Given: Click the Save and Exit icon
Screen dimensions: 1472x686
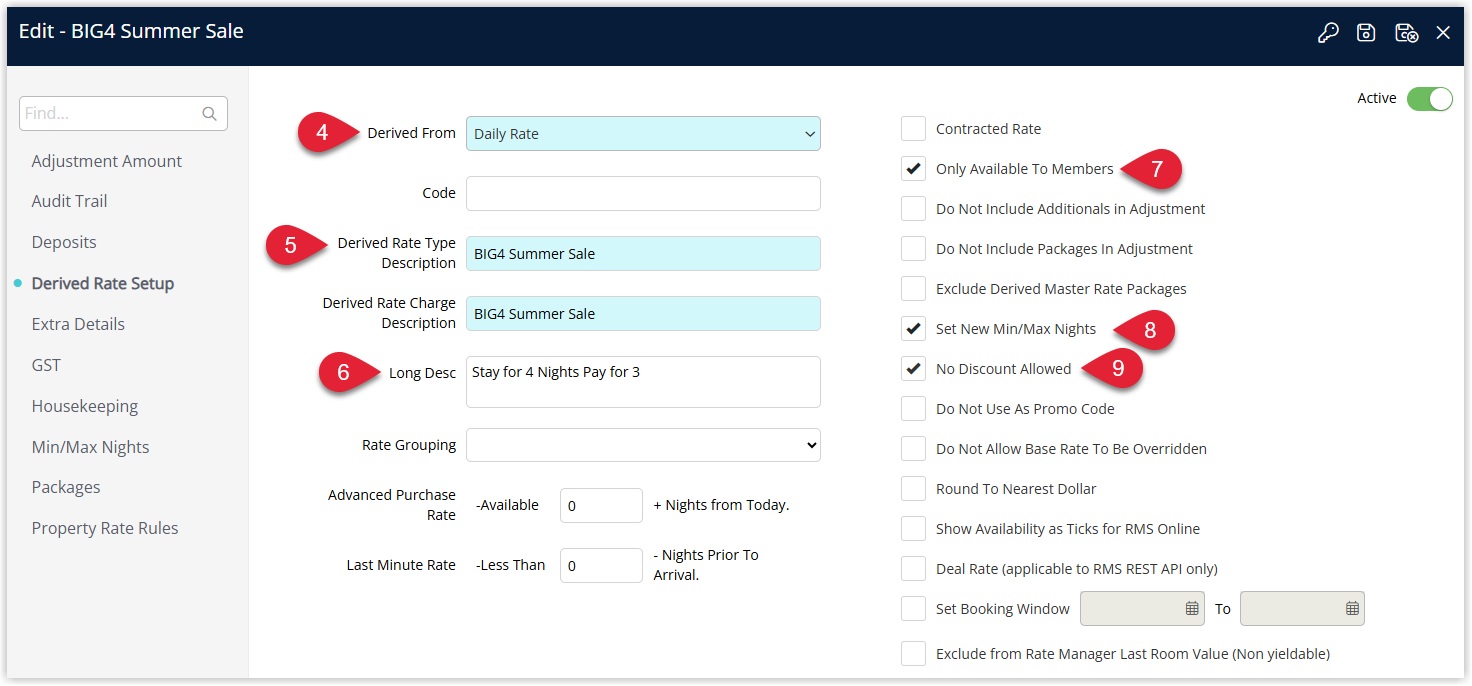Looking at the screenshot, I should (1406, 33).
